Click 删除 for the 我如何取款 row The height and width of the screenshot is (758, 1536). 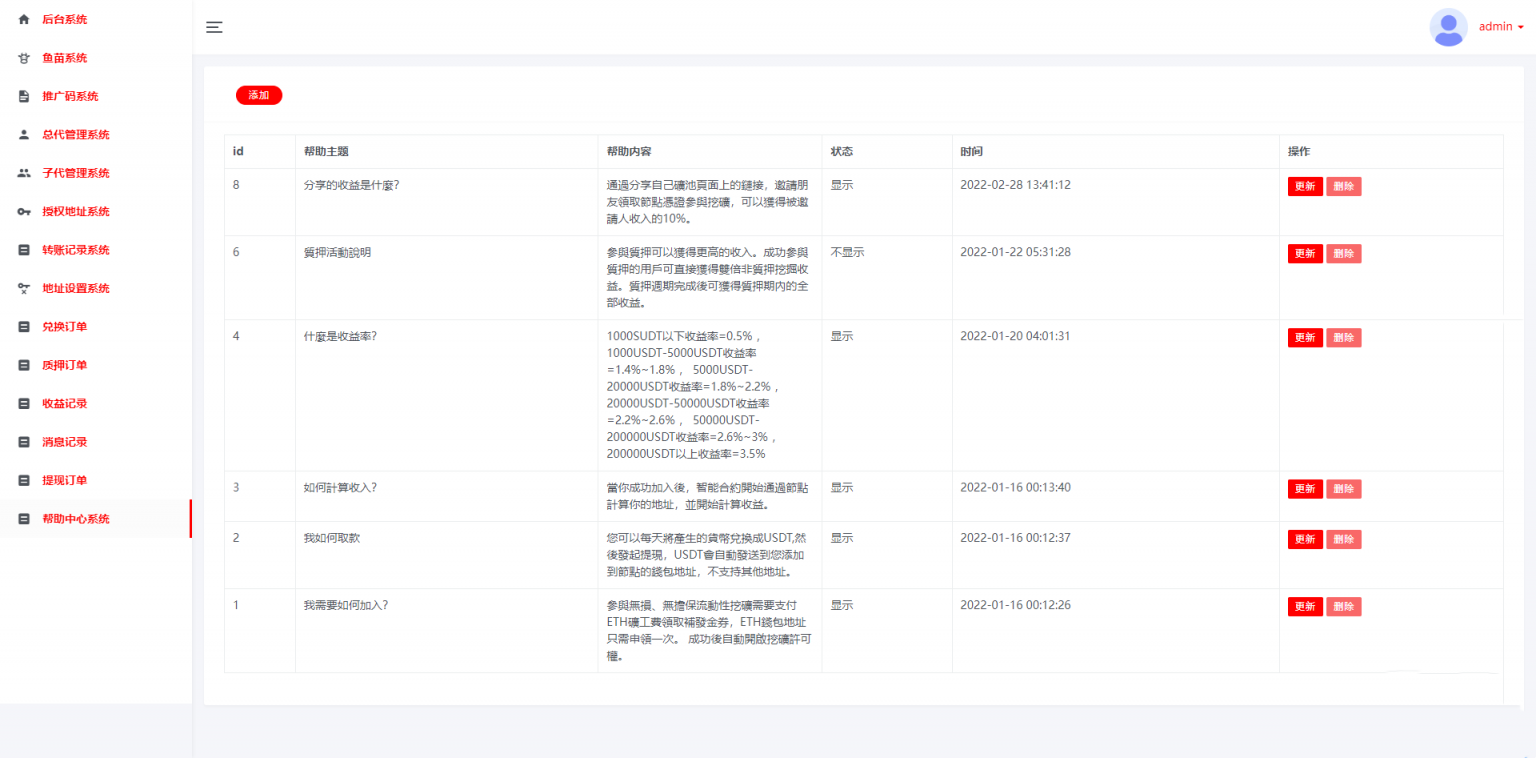pyautogui.click(x=1343, y=539)
